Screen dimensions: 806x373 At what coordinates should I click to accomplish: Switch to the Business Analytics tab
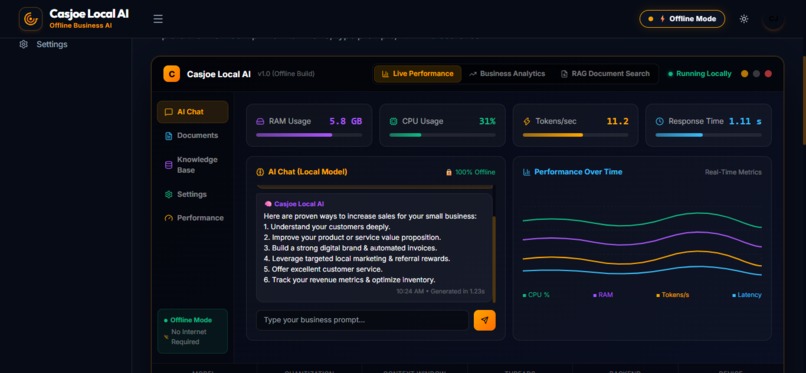point(507,73)
